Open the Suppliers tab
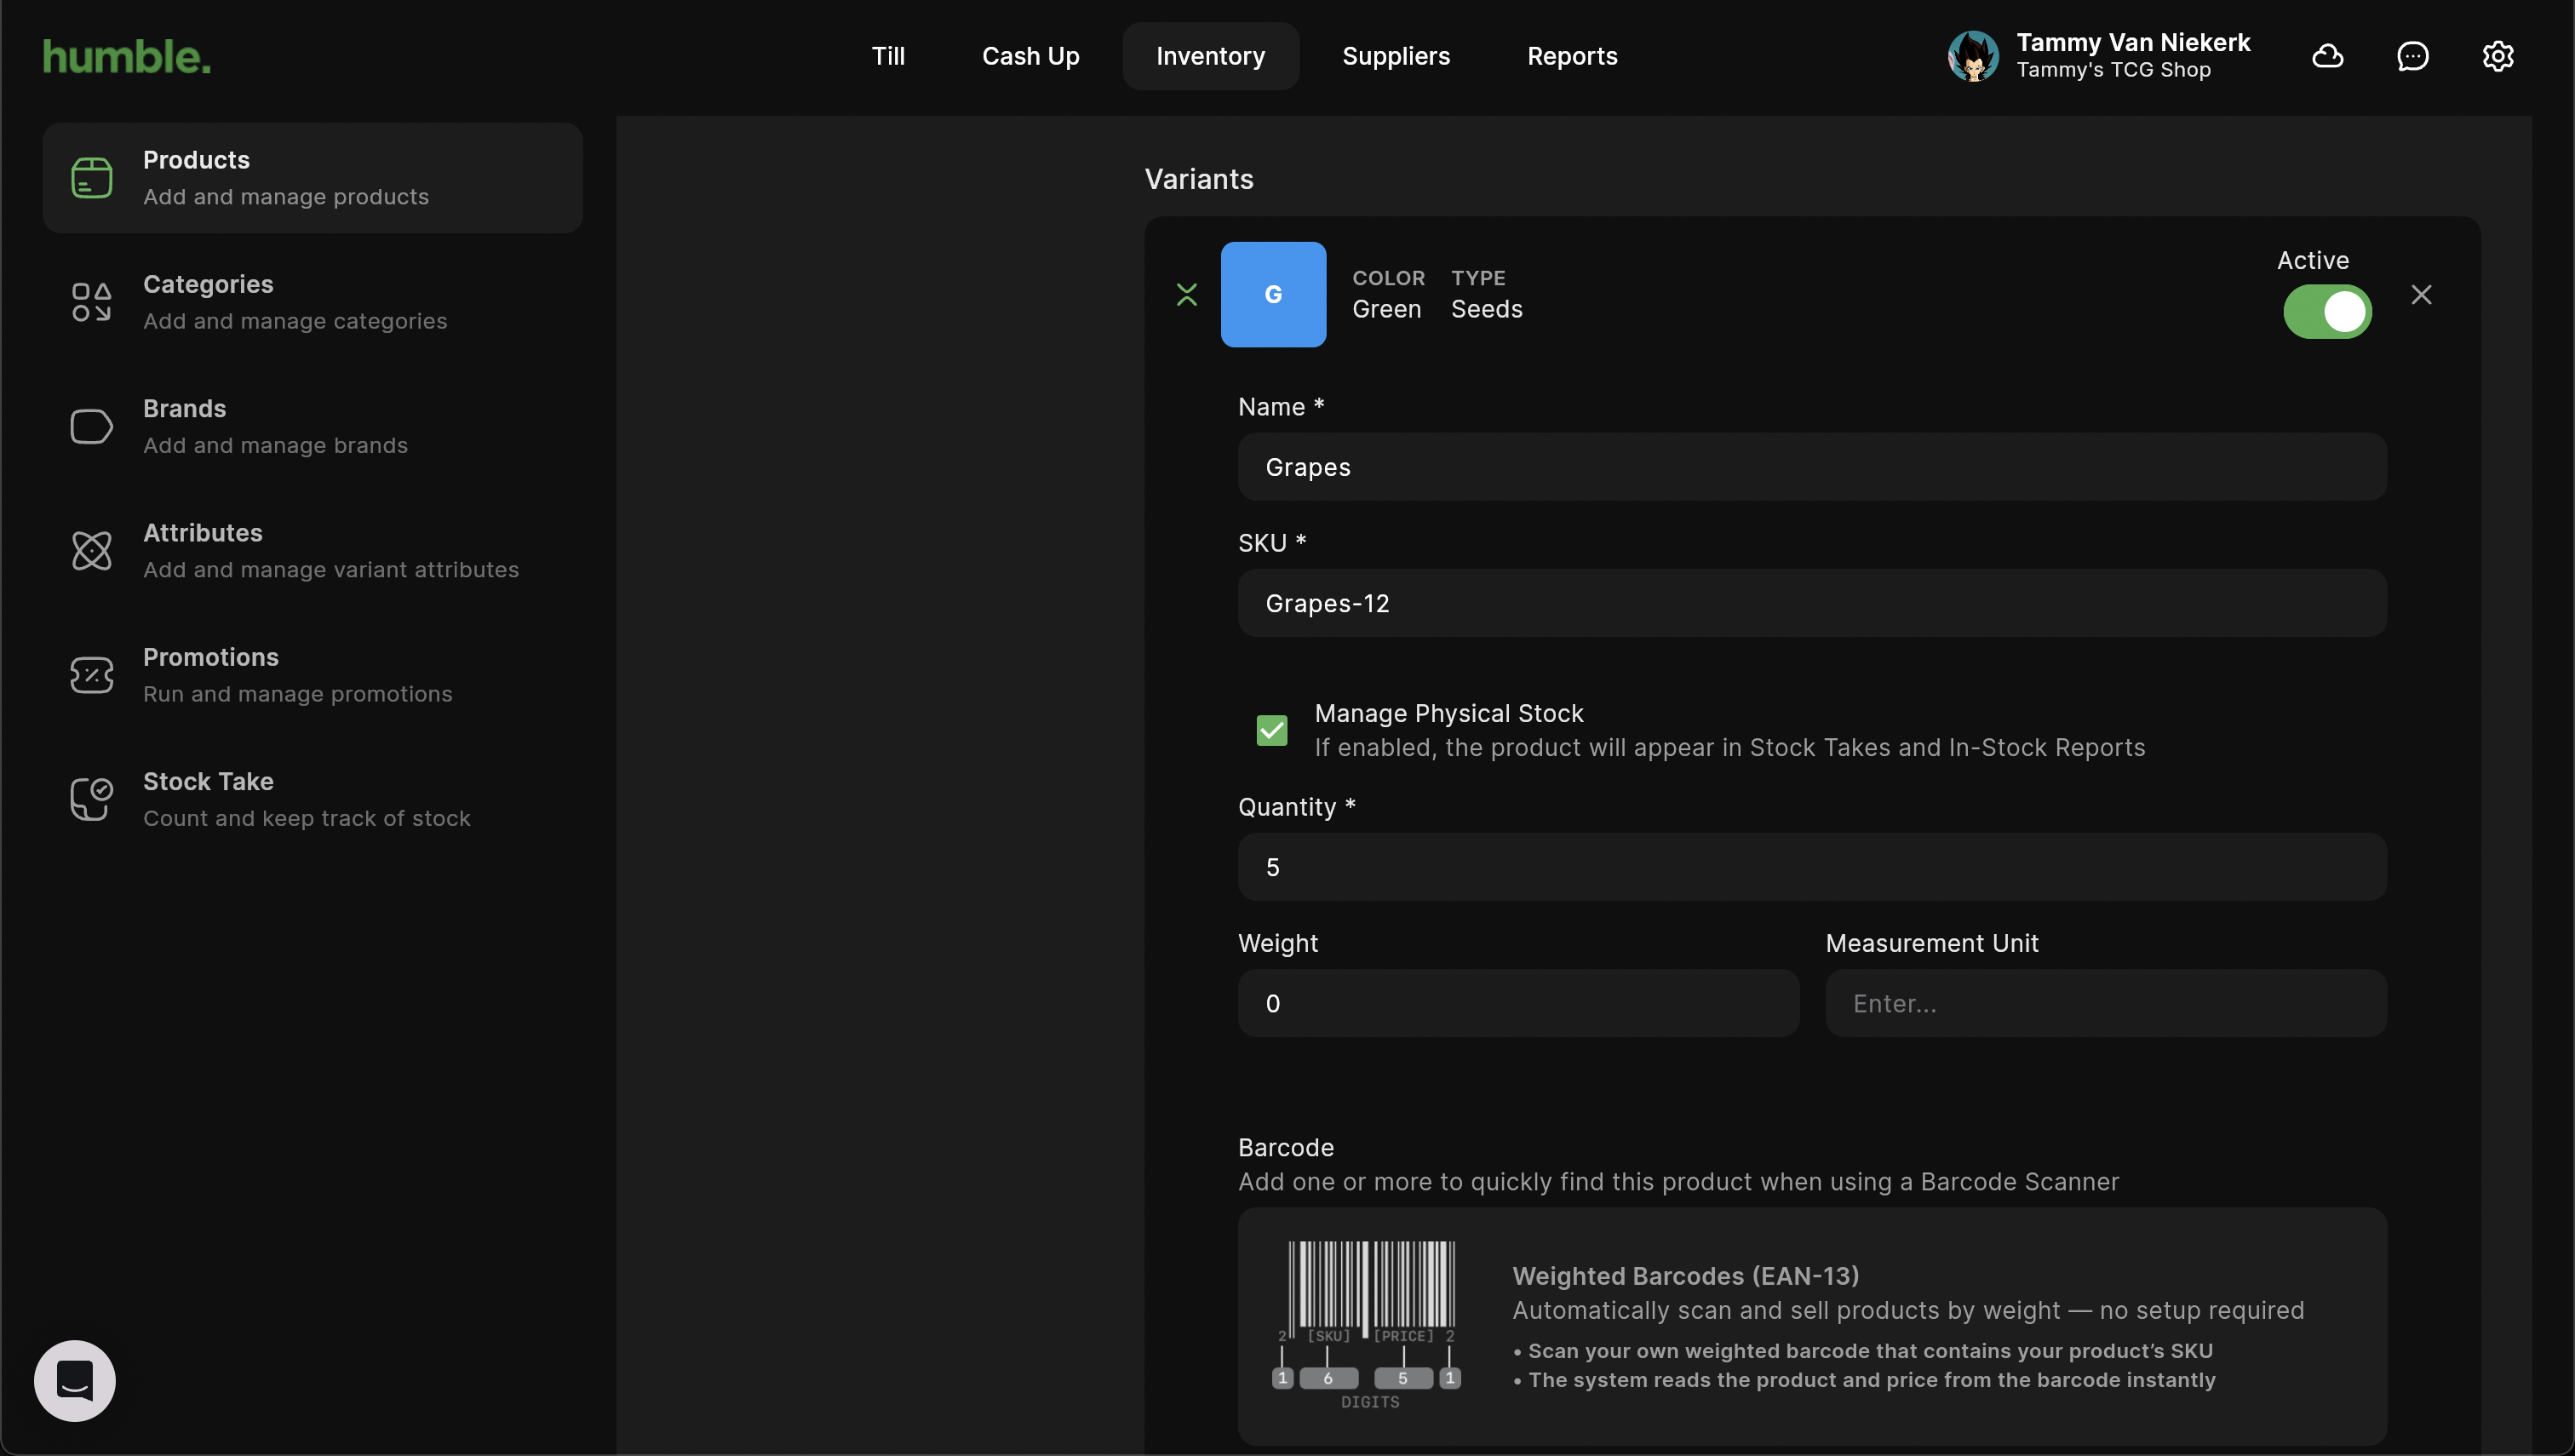 (1395, 56)
